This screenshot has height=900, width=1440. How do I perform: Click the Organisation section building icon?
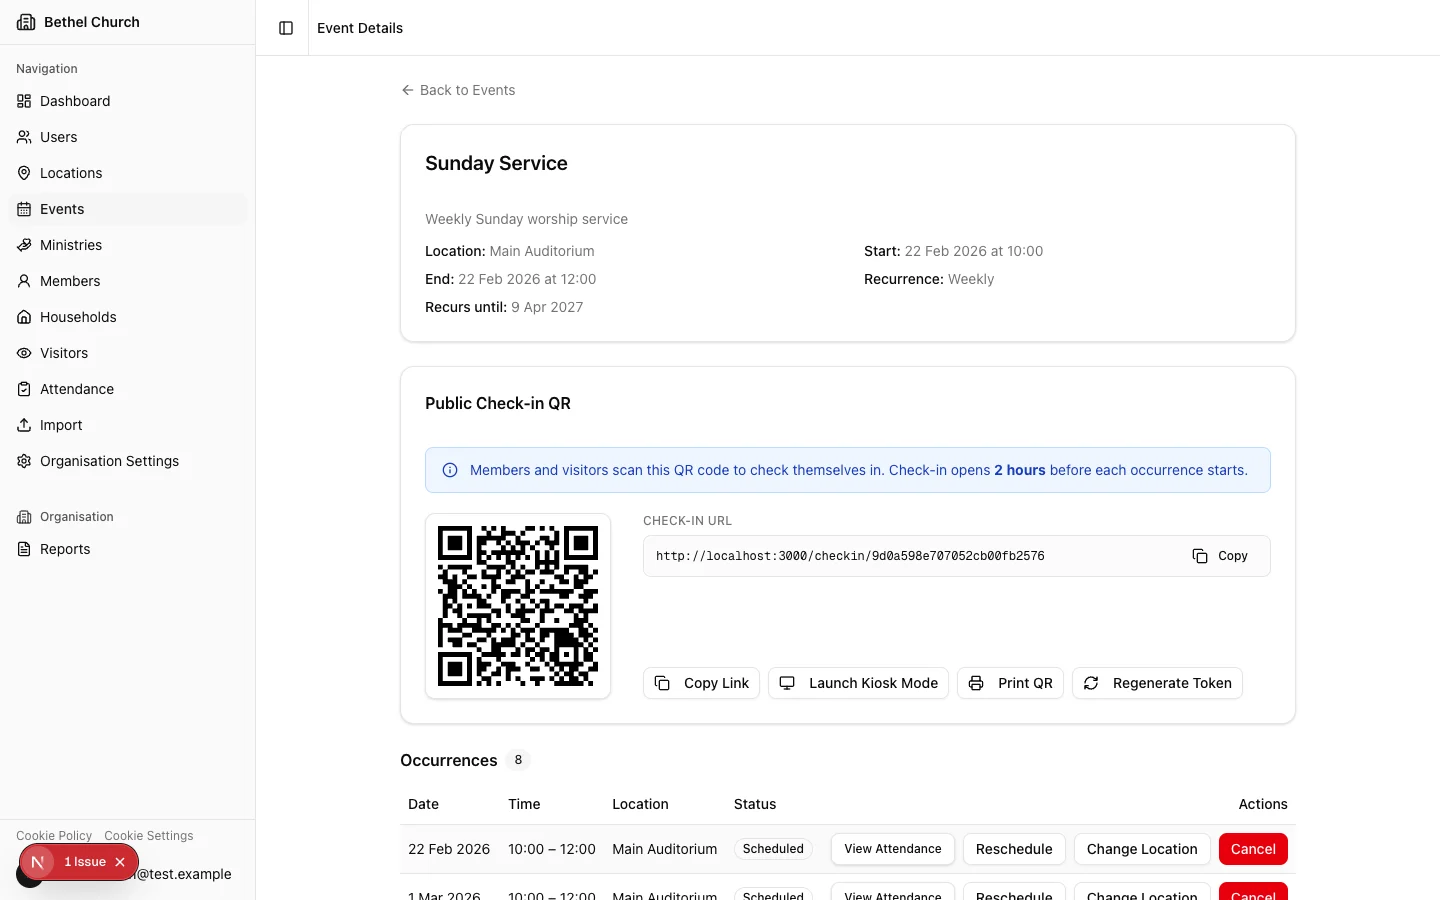coord(24,517)
